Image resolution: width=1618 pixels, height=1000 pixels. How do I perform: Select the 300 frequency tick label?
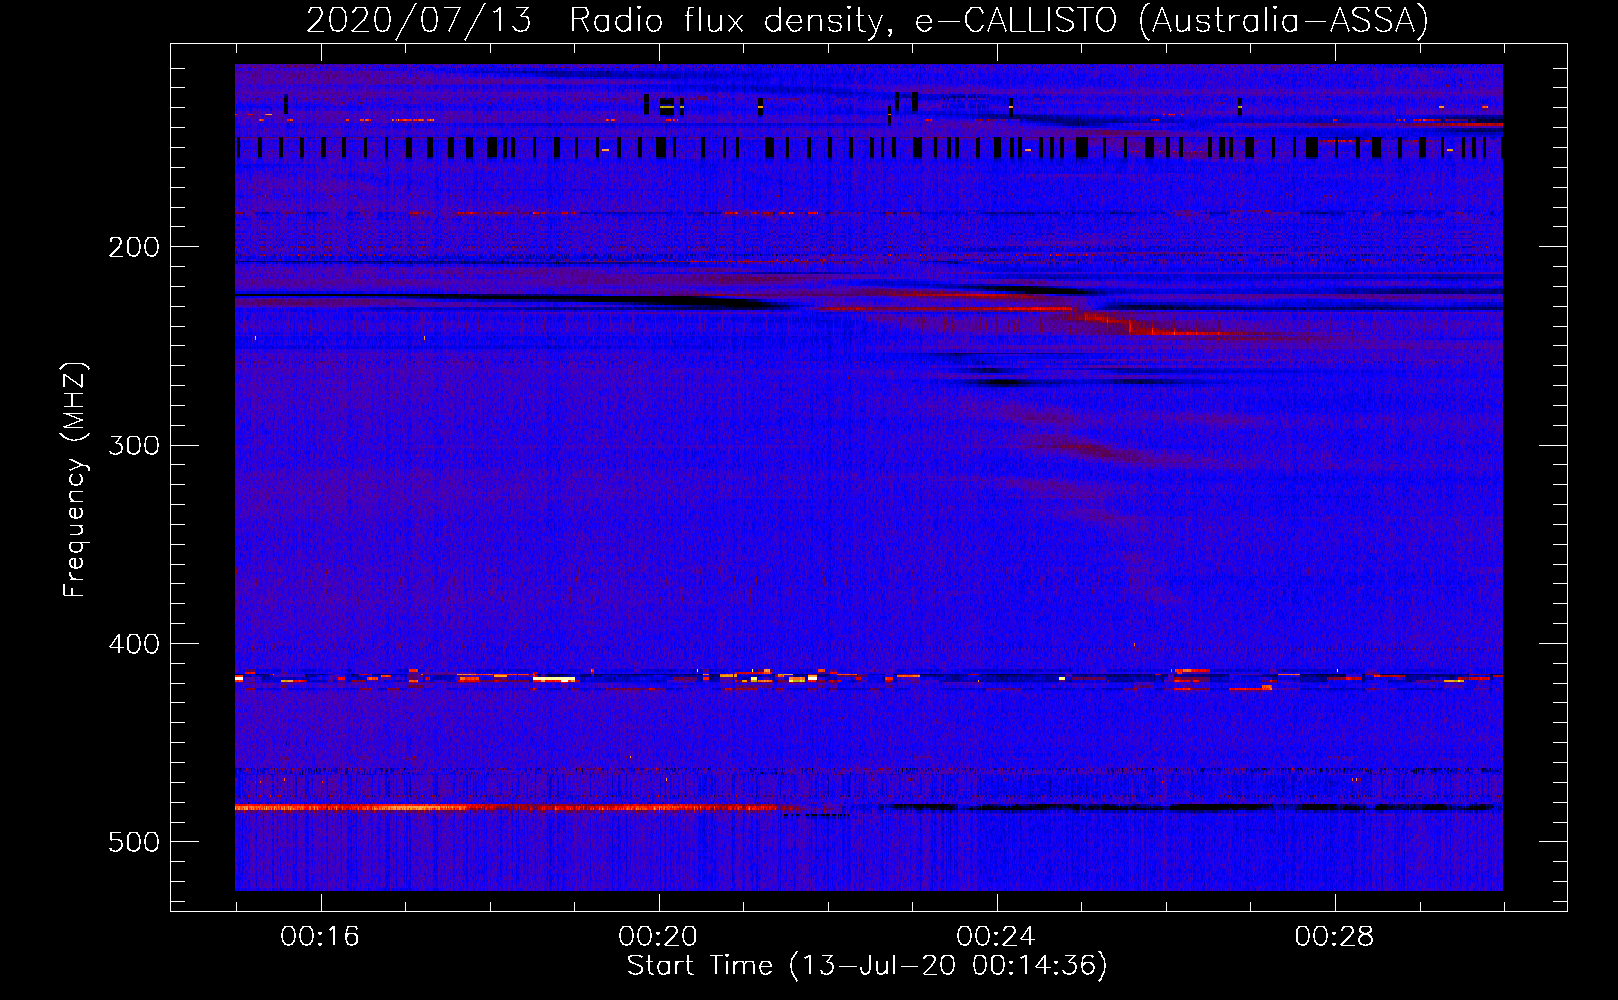[x=134, y=445]
